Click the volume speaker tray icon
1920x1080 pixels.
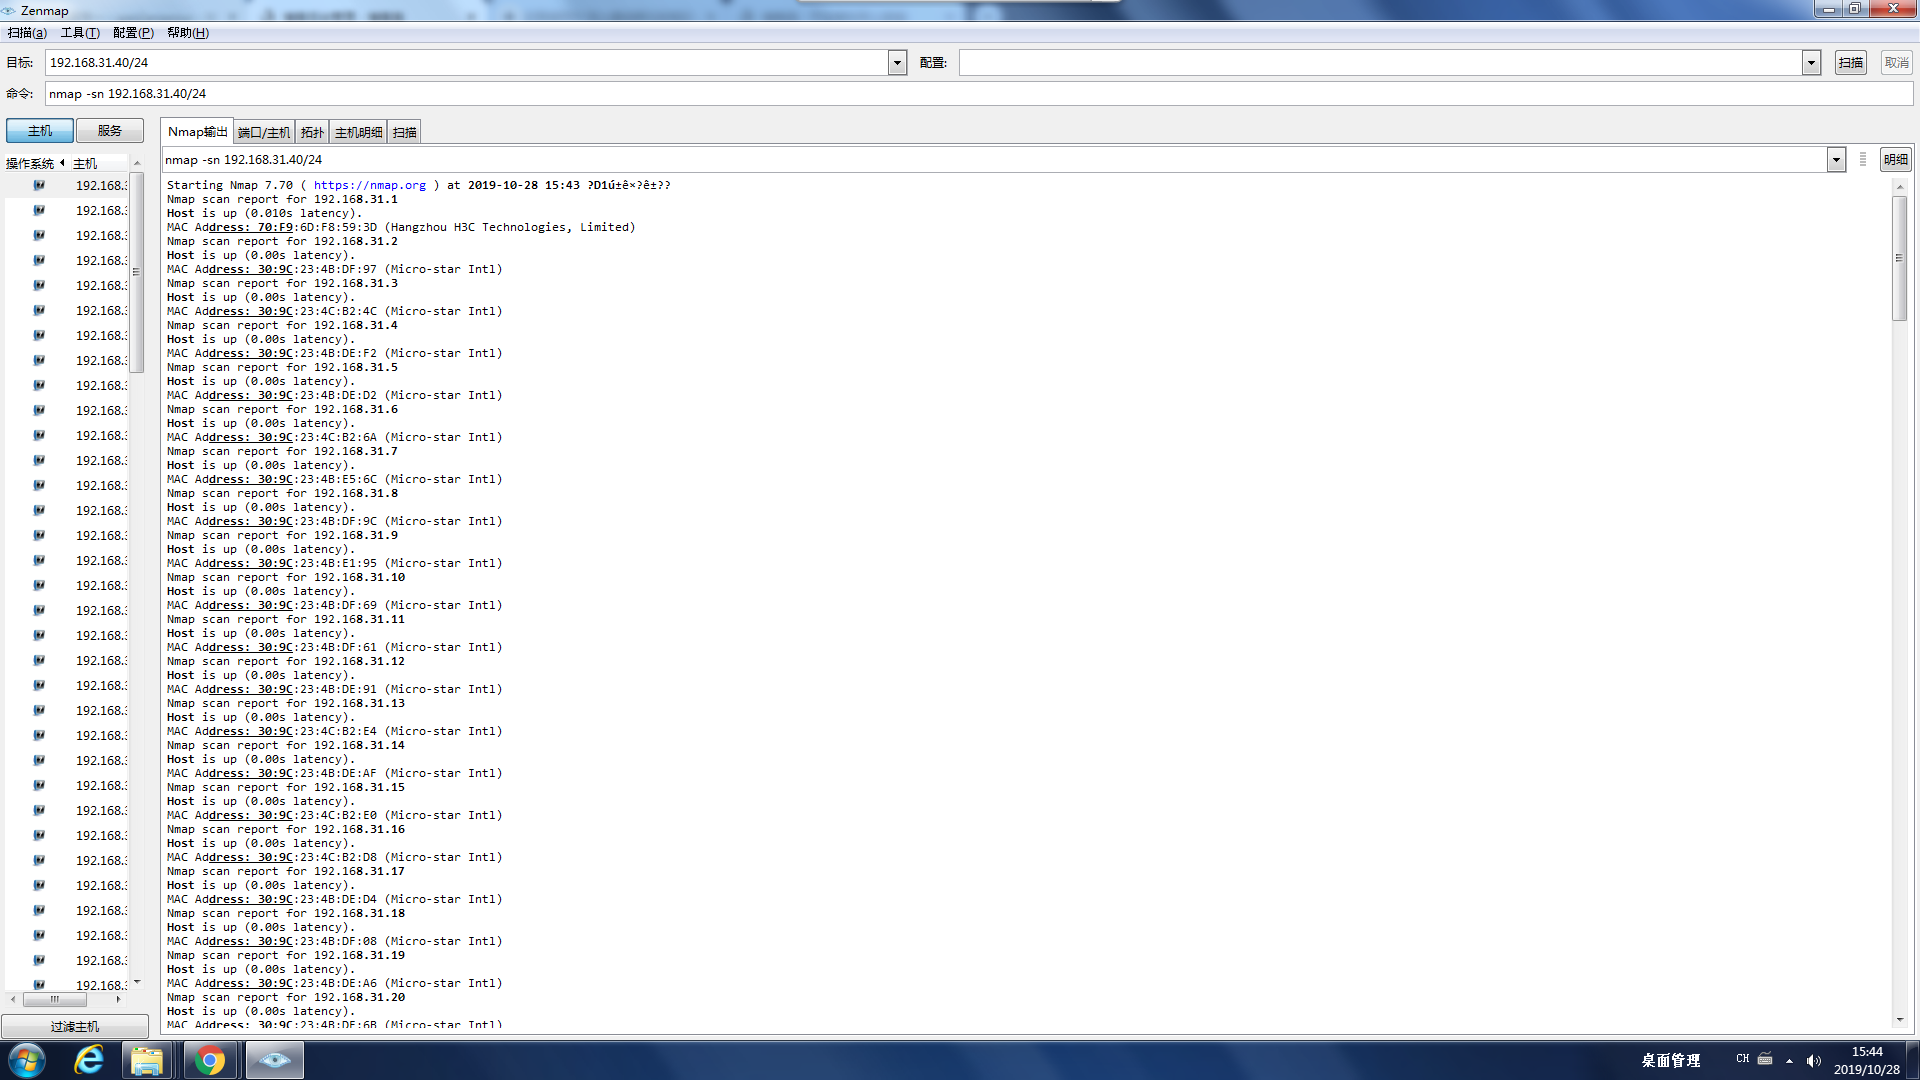[x=1814, y=1060]
